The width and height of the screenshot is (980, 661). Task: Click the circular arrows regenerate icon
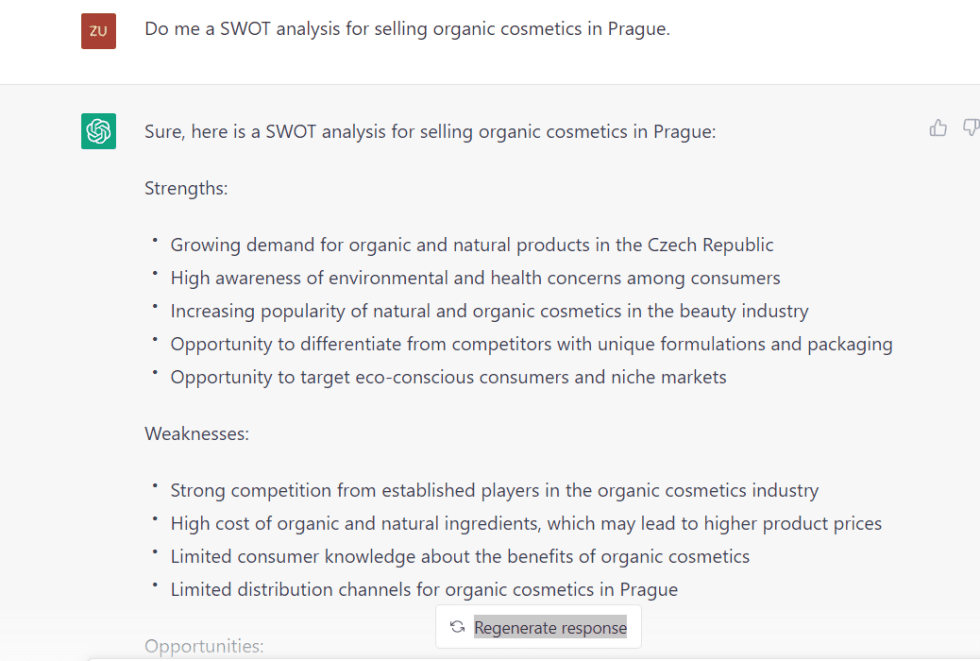point(458,627)
